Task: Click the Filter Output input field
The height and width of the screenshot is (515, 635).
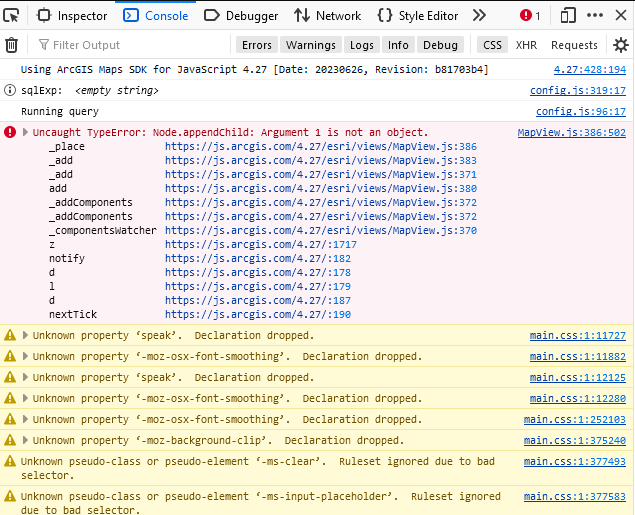Action: point(130,45)
